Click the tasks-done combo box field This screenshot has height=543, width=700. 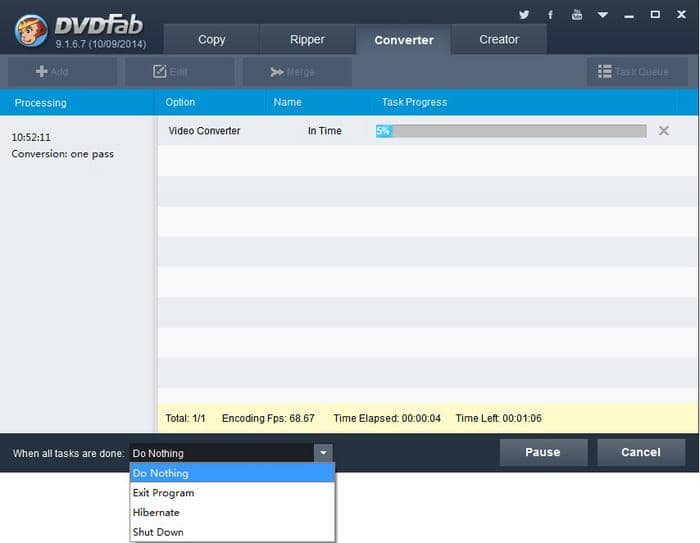coord(222,453)
